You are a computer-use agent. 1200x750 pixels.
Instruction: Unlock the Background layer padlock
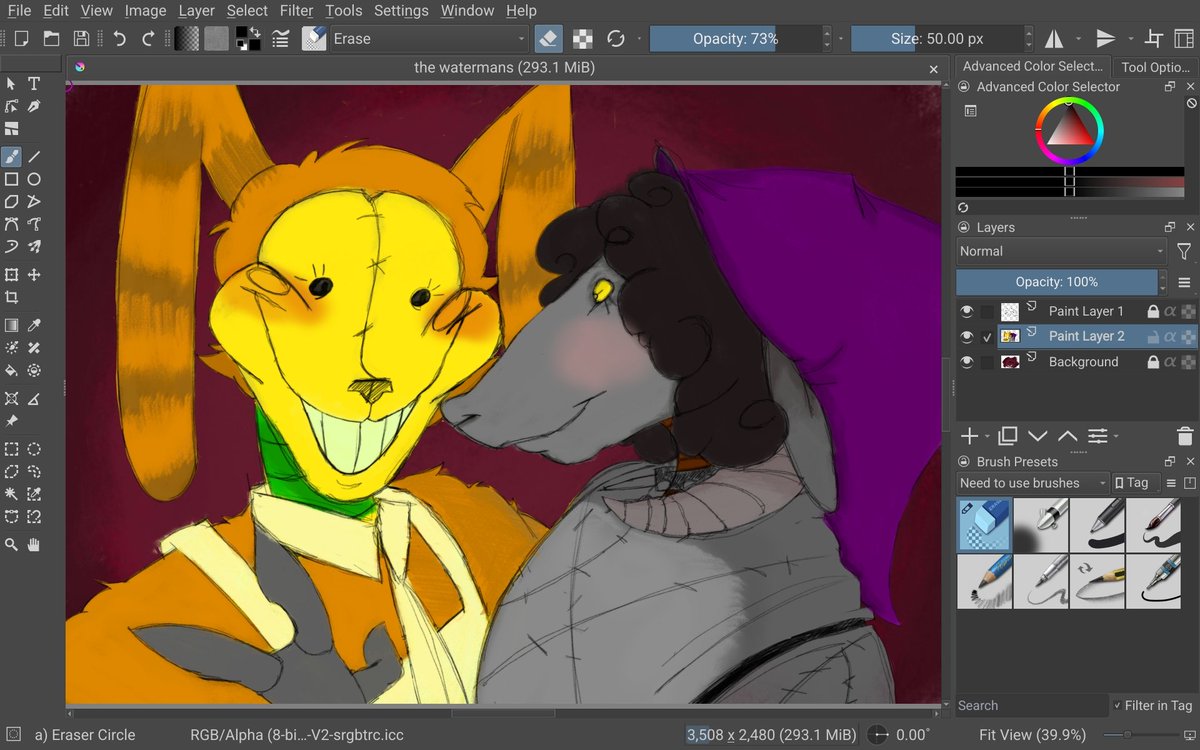1153,362
